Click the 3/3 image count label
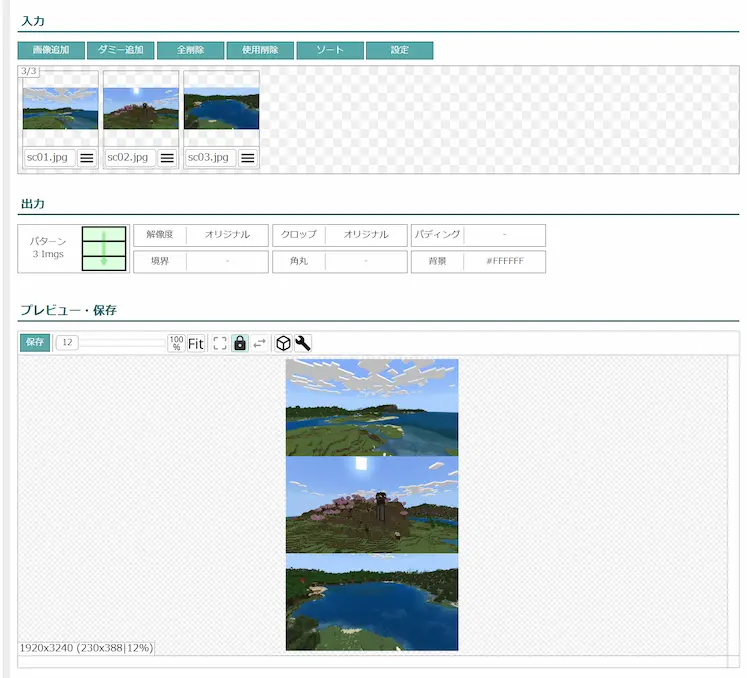747x678 pixels. 29,71
